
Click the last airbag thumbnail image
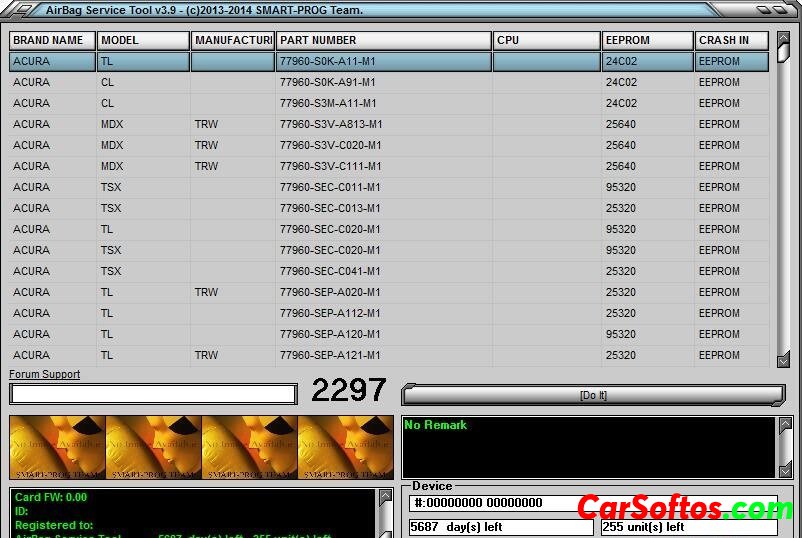(345, 447)
